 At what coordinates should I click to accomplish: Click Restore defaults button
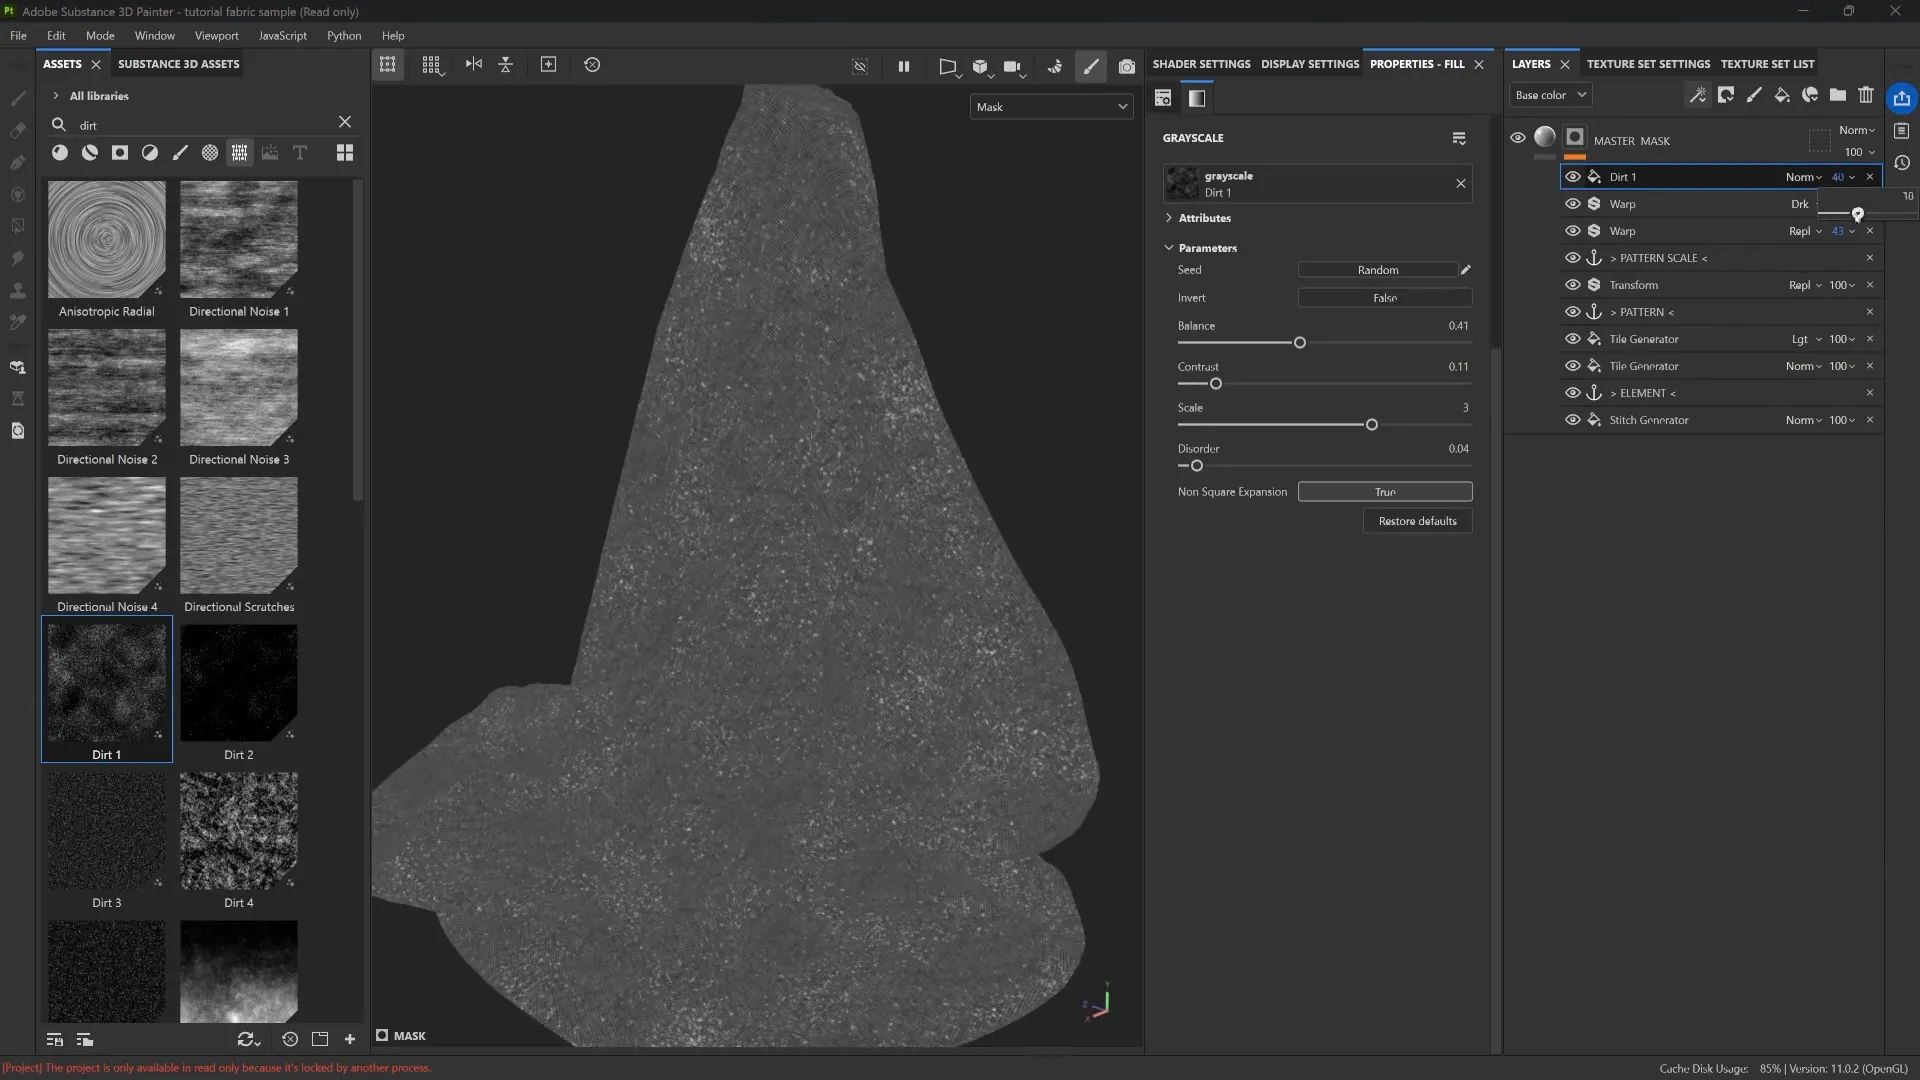(1417, 521)
